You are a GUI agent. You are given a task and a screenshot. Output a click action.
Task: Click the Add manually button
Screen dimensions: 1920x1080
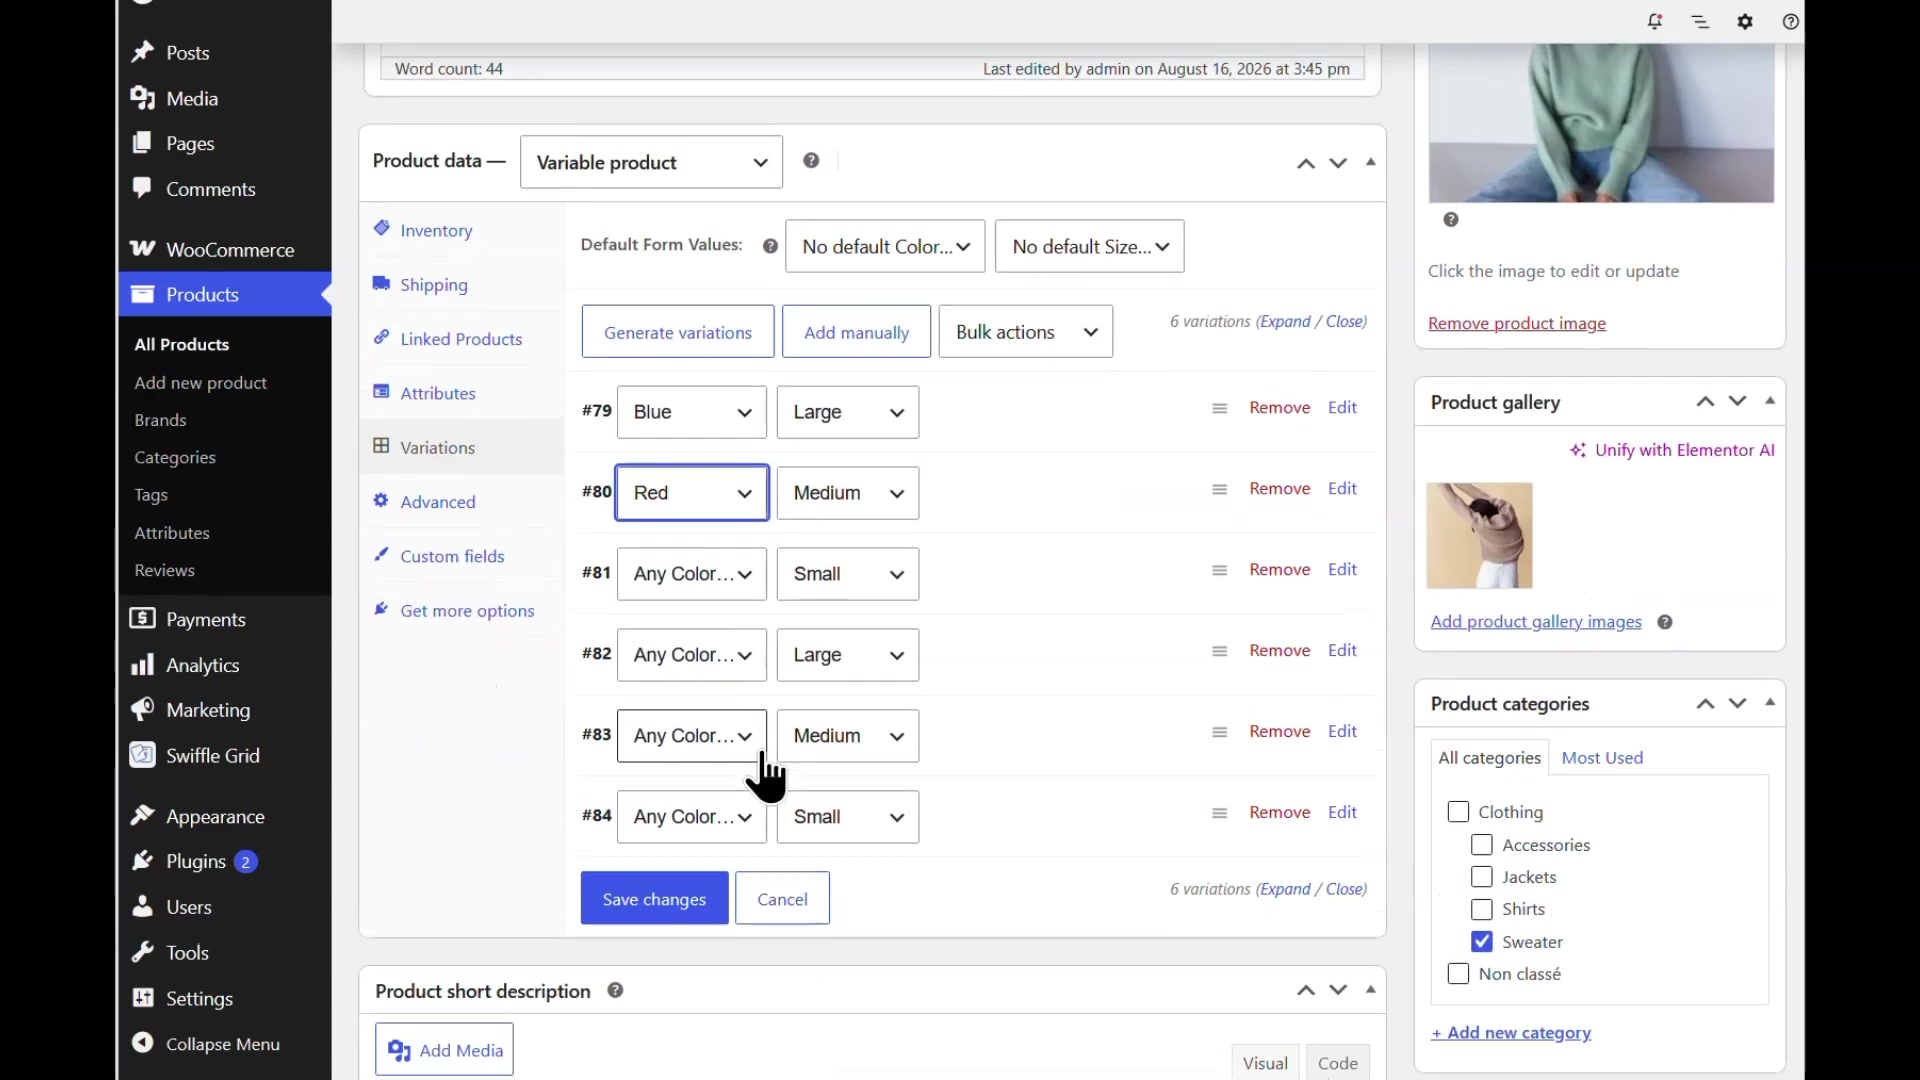(x=856, y=332)
